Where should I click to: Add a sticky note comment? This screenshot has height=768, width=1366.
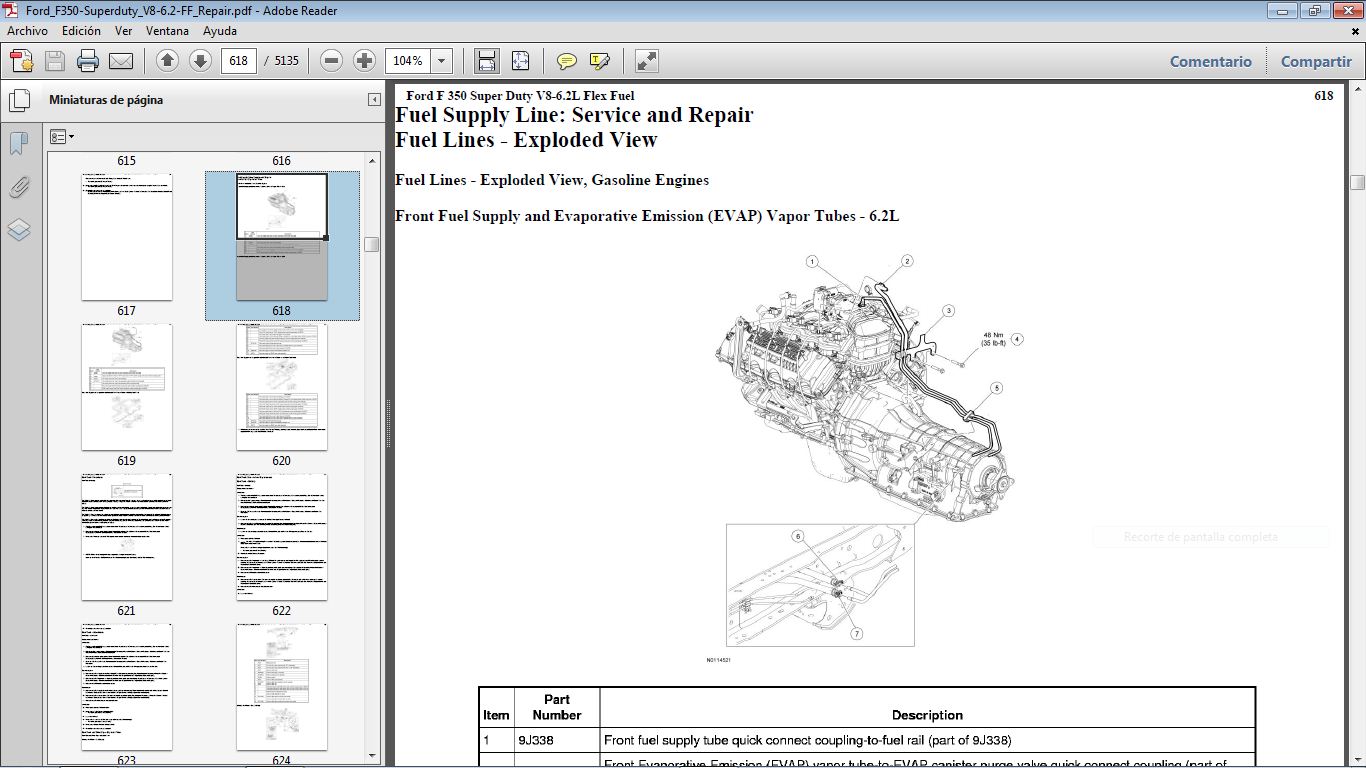[566, 61]
